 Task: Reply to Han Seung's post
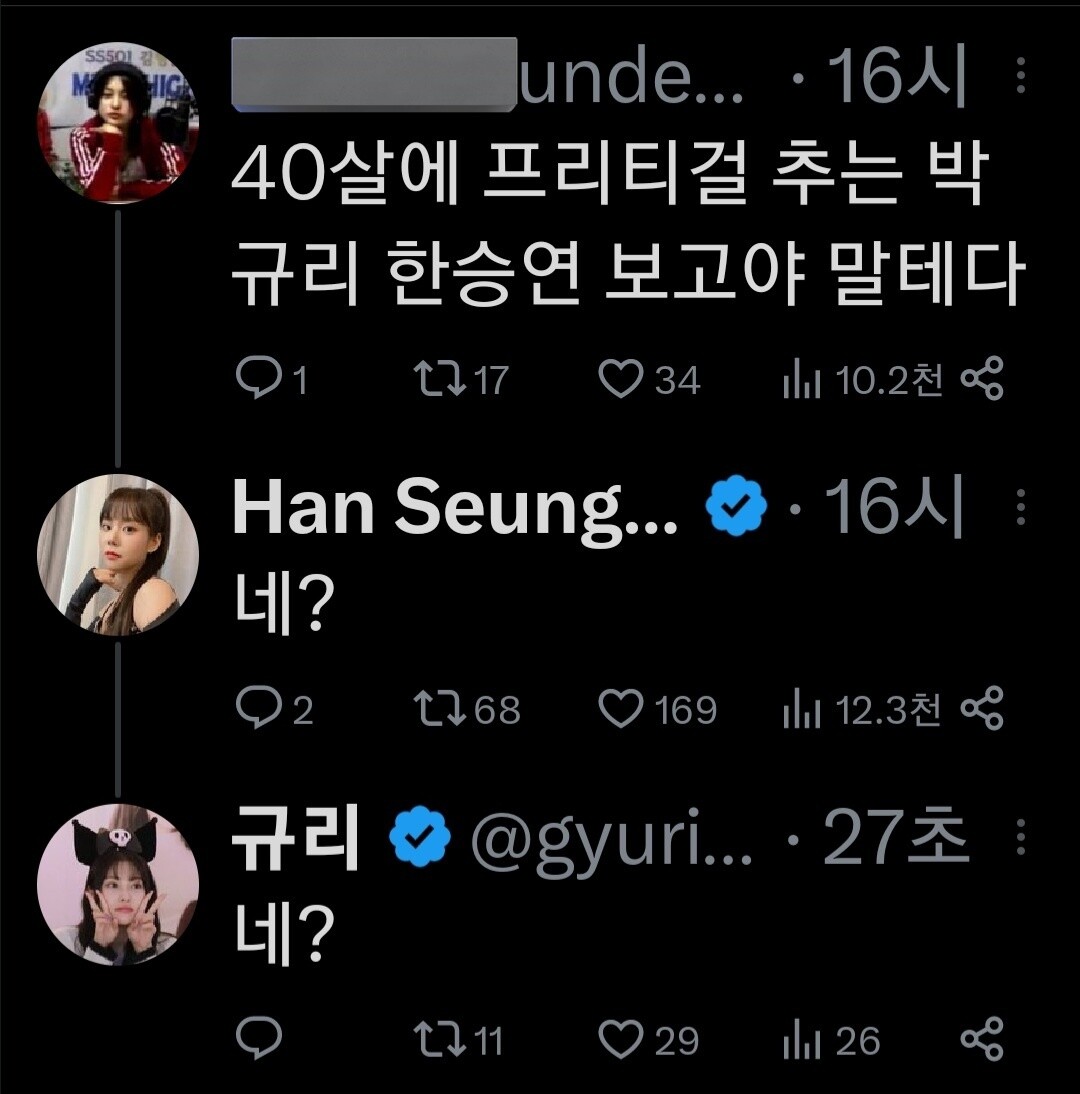click(258, 709)
